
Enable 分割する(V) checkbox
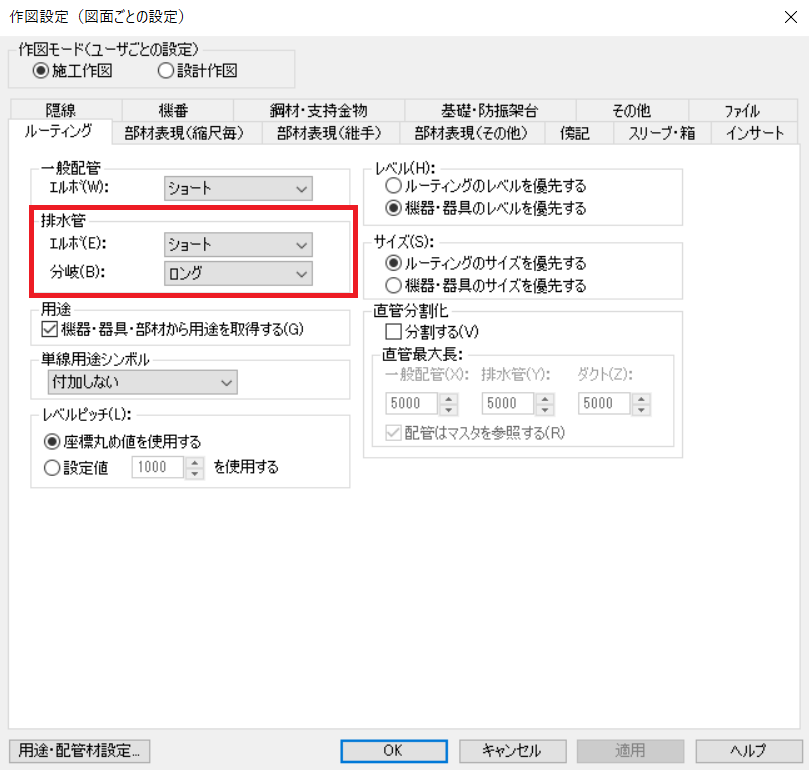tap(394, 331)
